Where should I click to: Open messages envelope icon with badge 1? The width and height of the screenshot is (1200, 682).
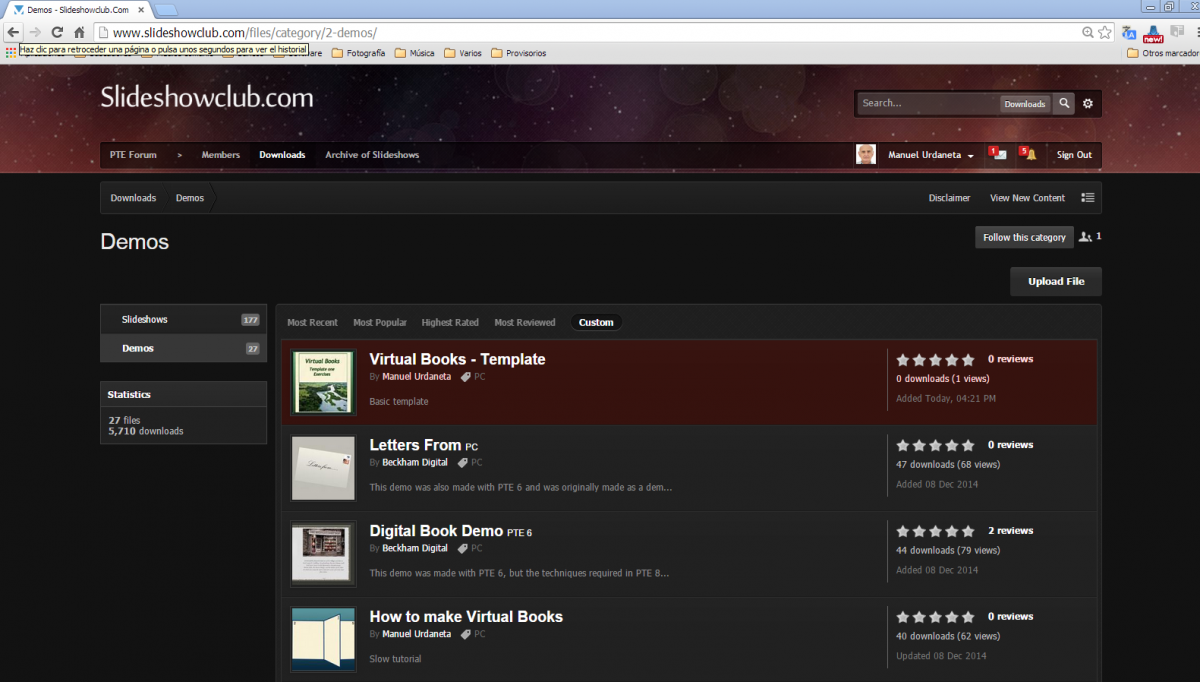point(997,154)
